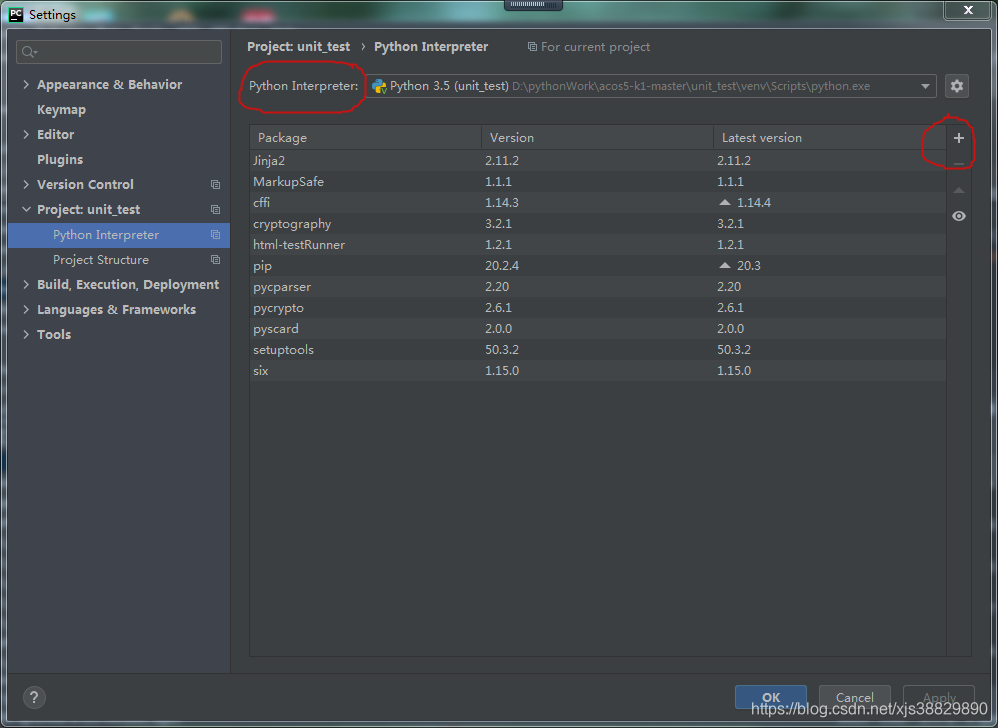Expand Build, Execution, Deployment section

click(26, 284)
